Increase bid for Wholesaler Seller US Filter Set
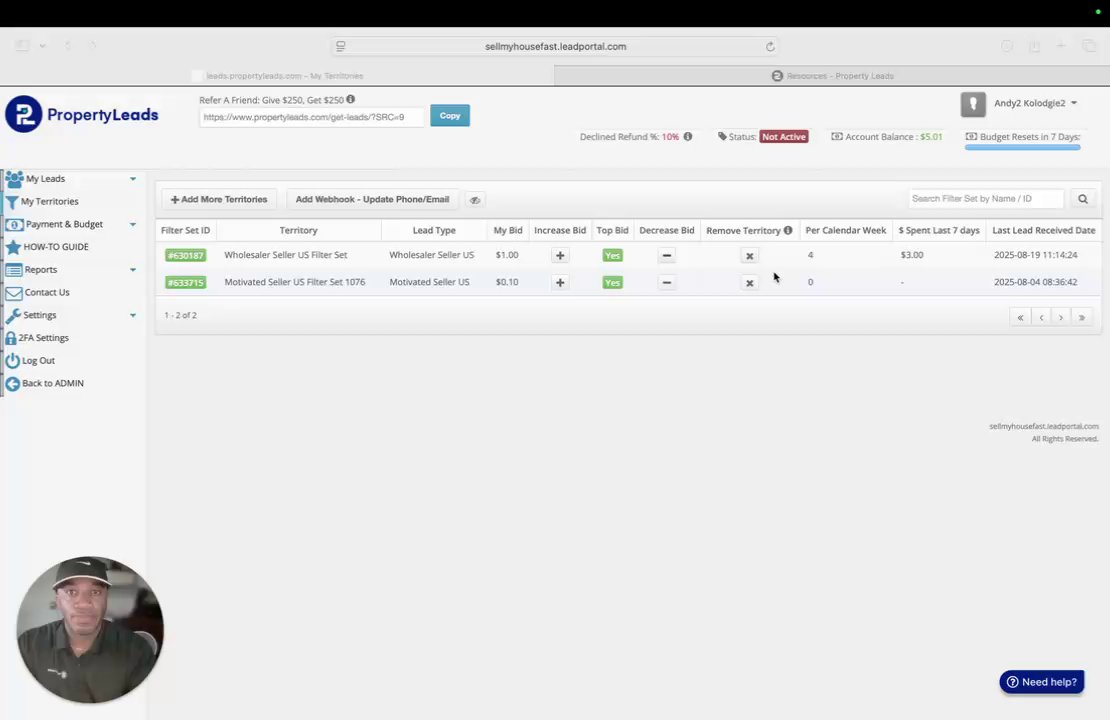1110x720 pixels. pyautogui.click(x=560, y=256)
